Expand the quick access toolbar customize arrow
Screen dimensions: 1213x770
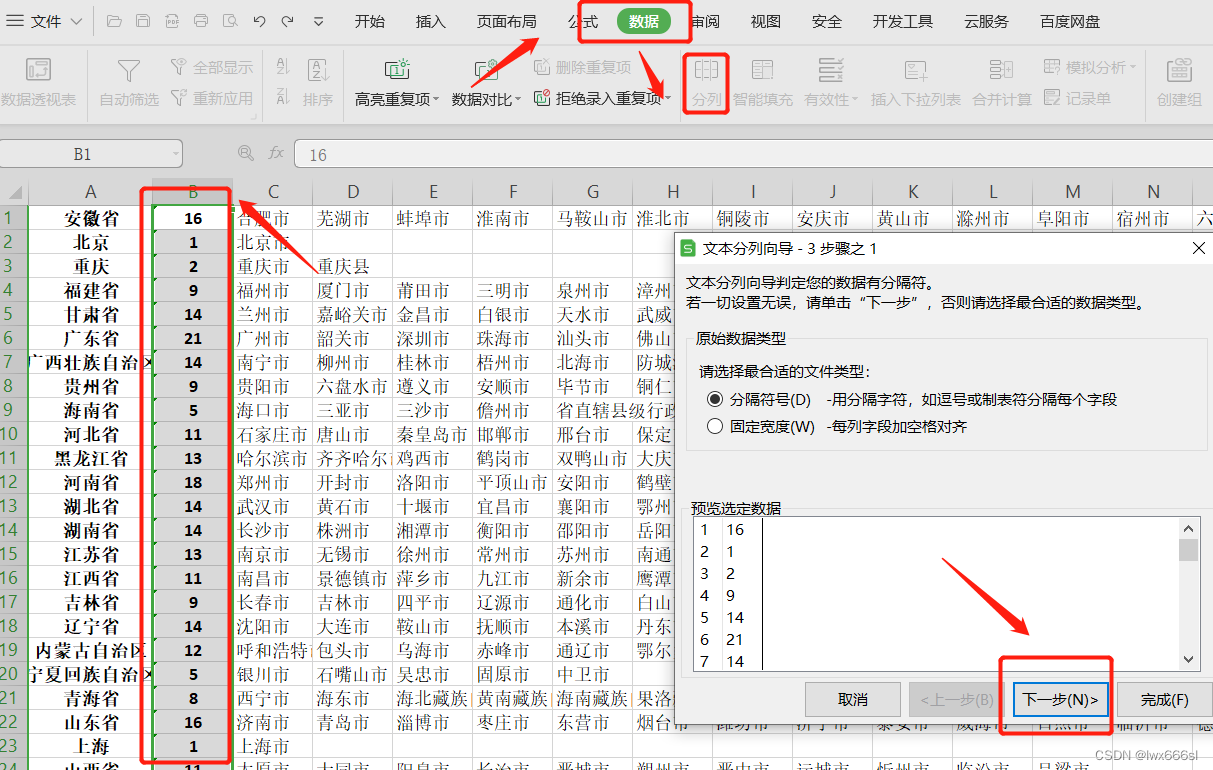318,21
